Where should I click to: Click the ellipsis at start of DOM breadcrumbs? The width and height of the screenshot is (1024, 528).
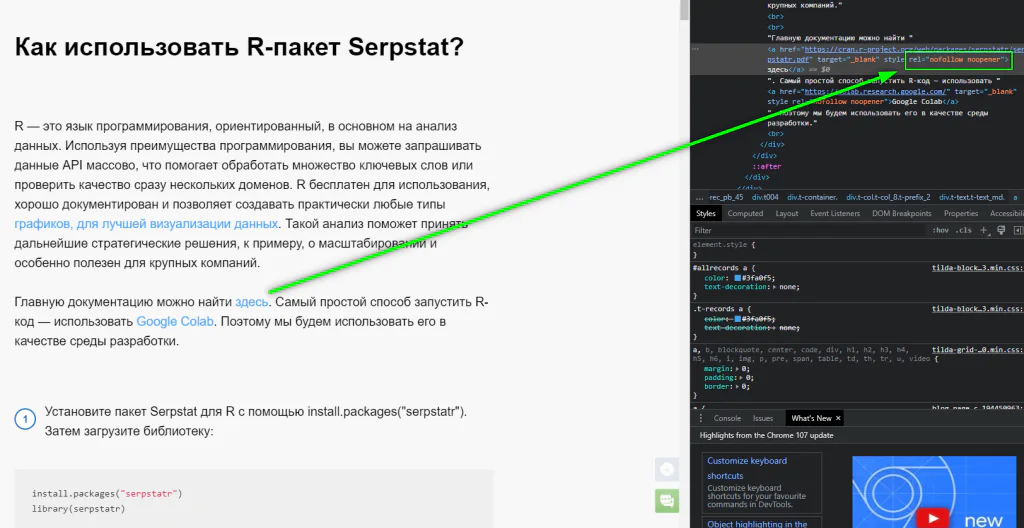point(699,197)
